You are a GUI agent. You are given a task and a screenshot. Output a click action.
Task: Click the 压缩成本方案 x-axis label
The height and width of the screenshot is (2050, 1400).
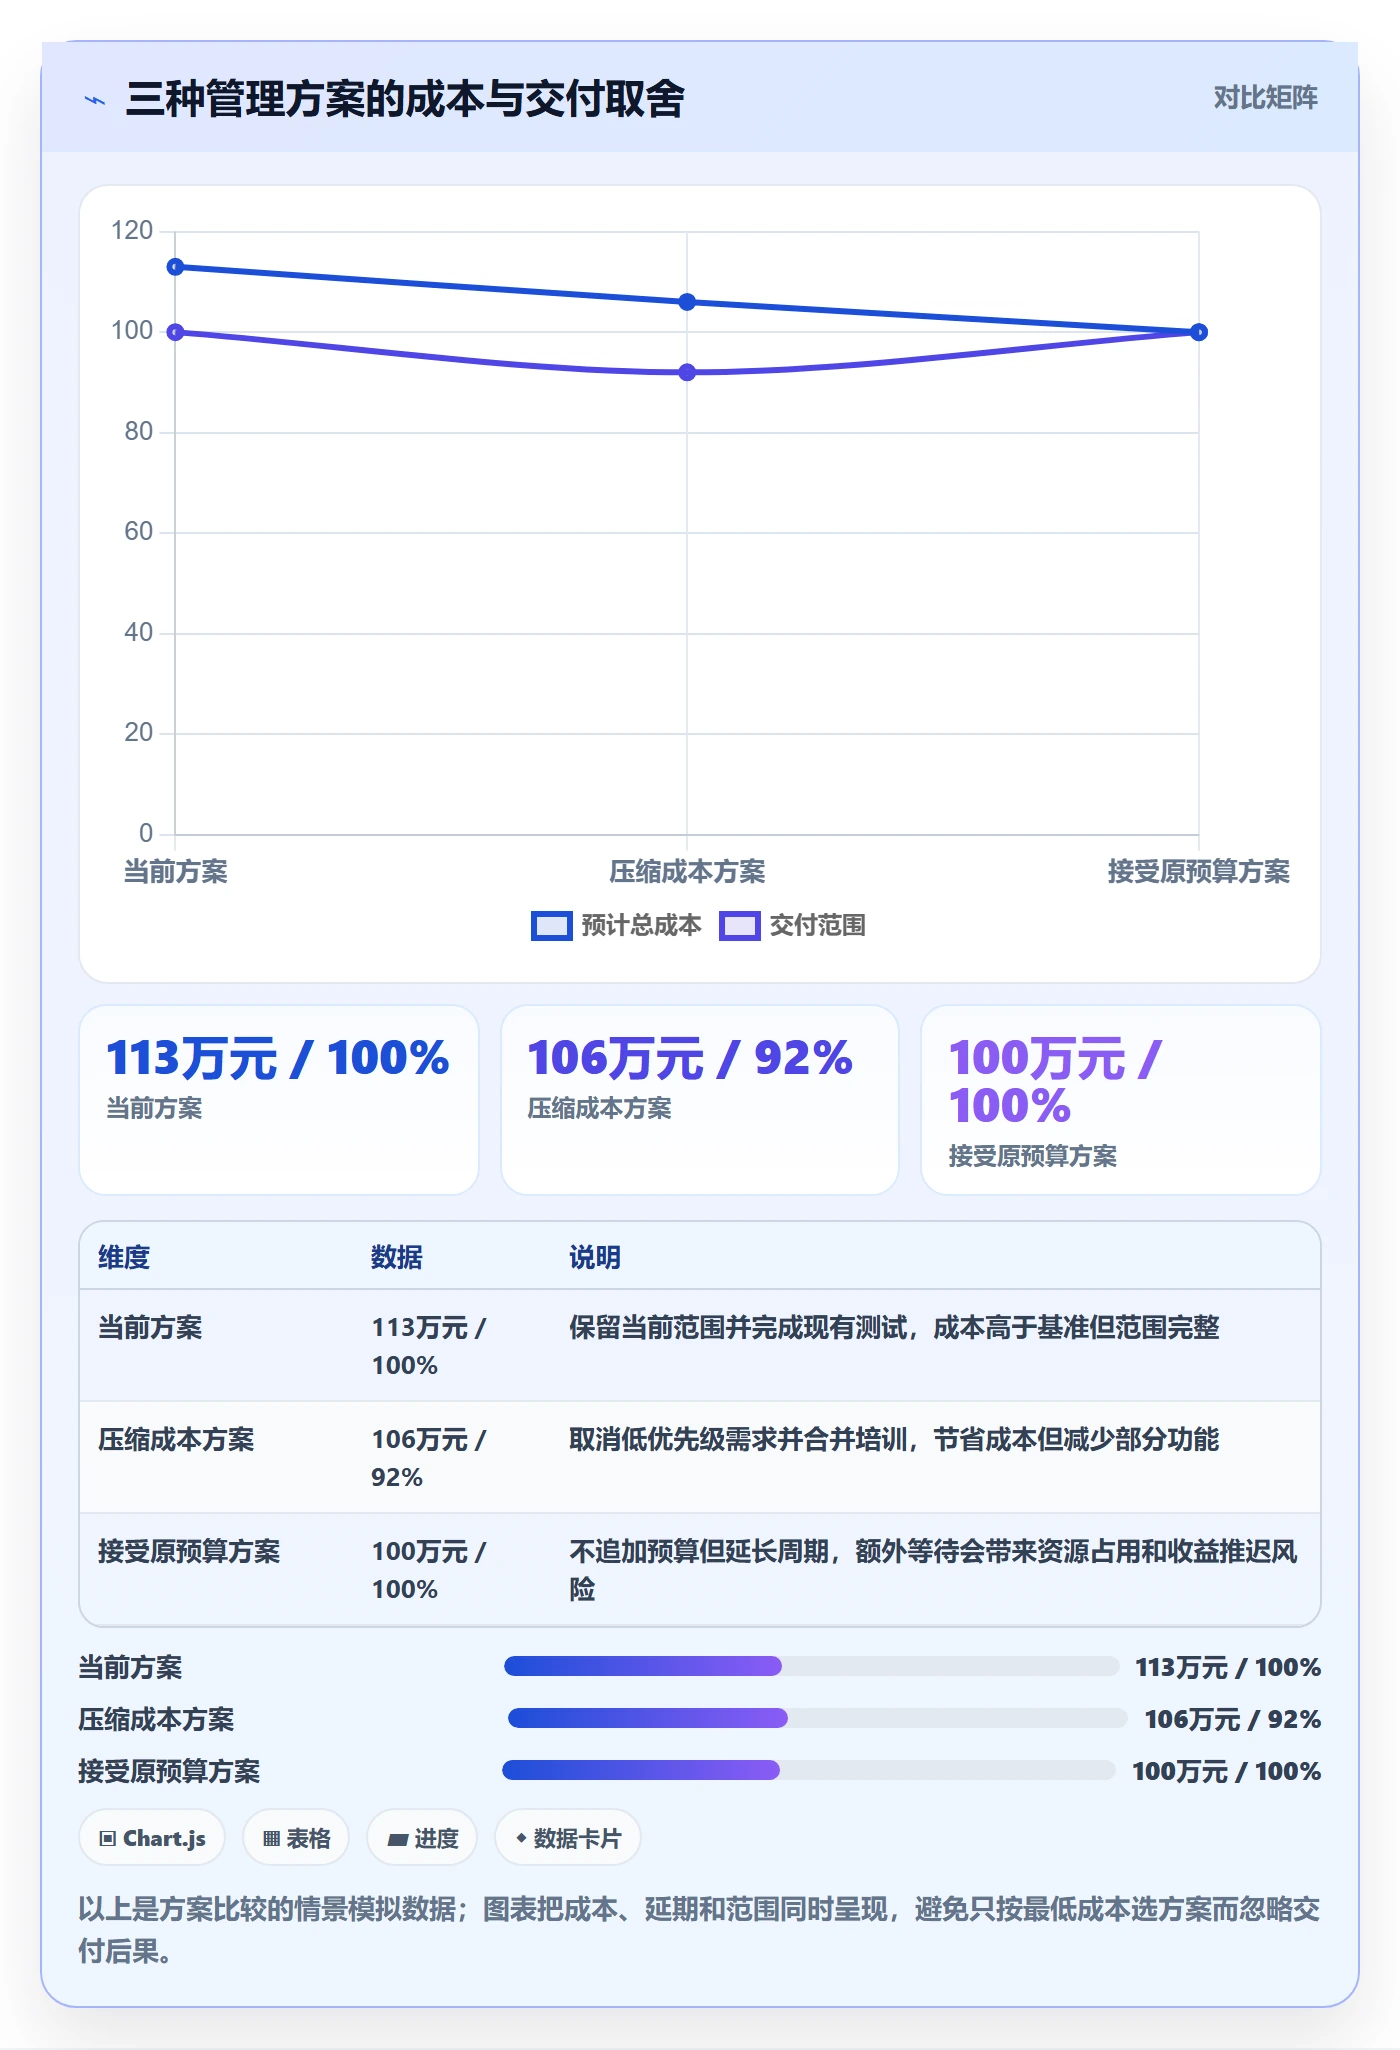pos(687,872)
